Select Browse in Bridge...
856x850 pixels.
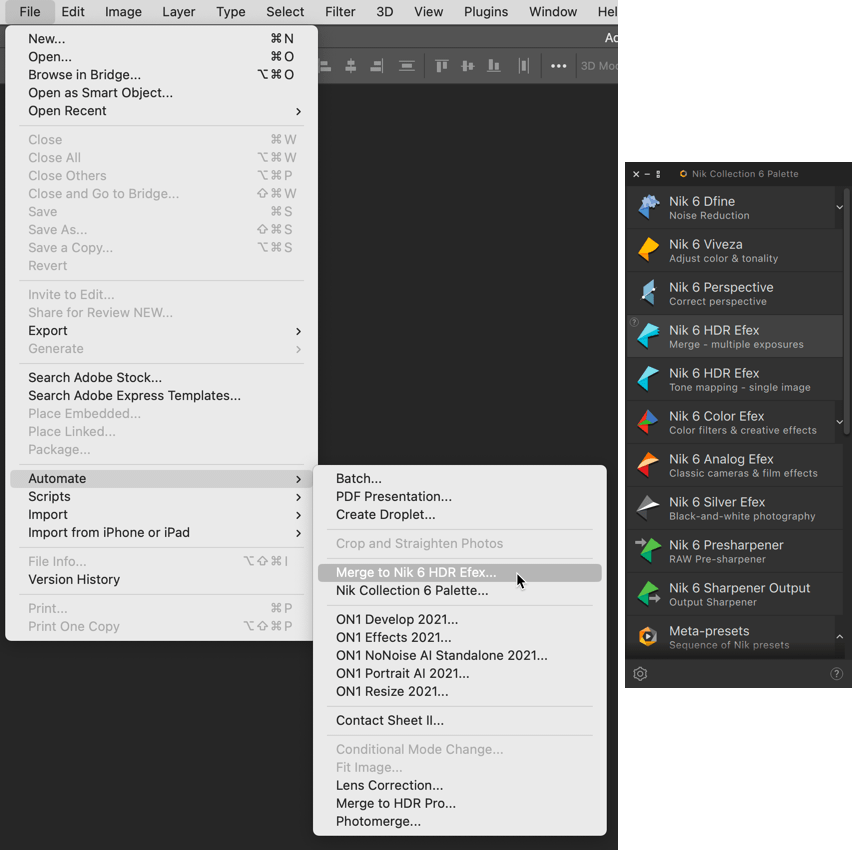tap(162, 75)
